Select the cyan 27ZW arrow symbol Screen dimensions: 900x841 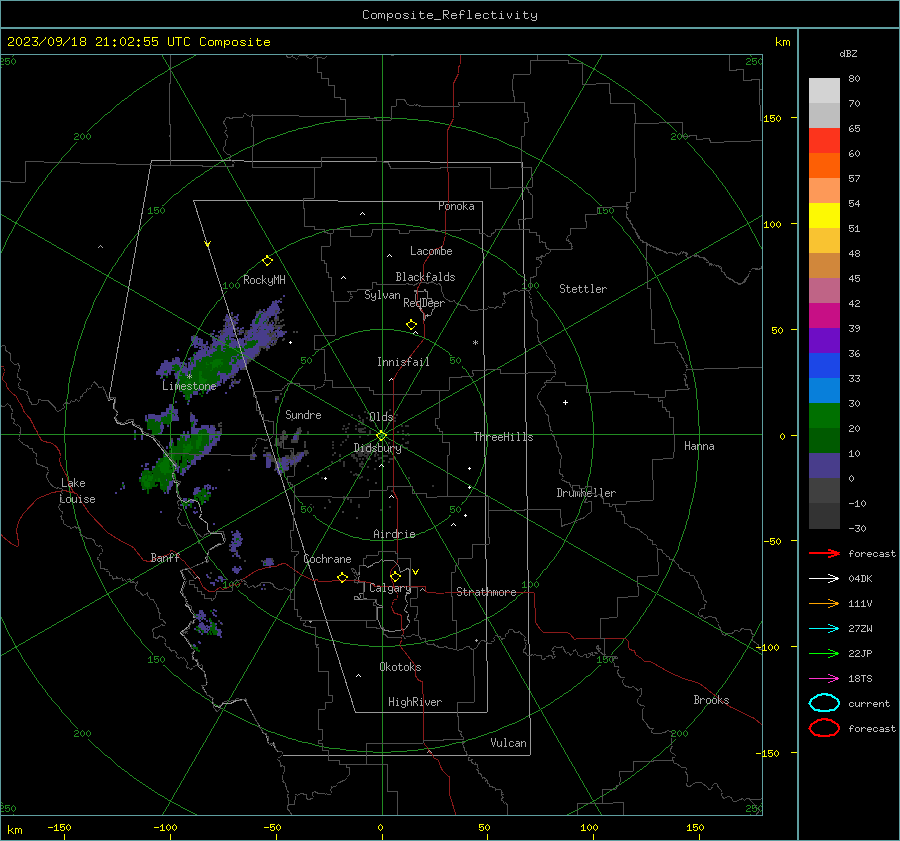824,629
